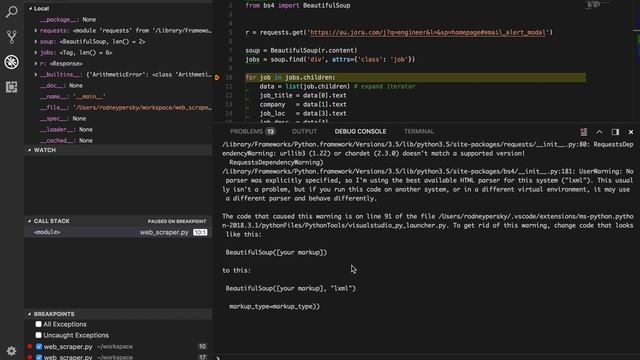Clear the debug console output icon

[584, 132]
